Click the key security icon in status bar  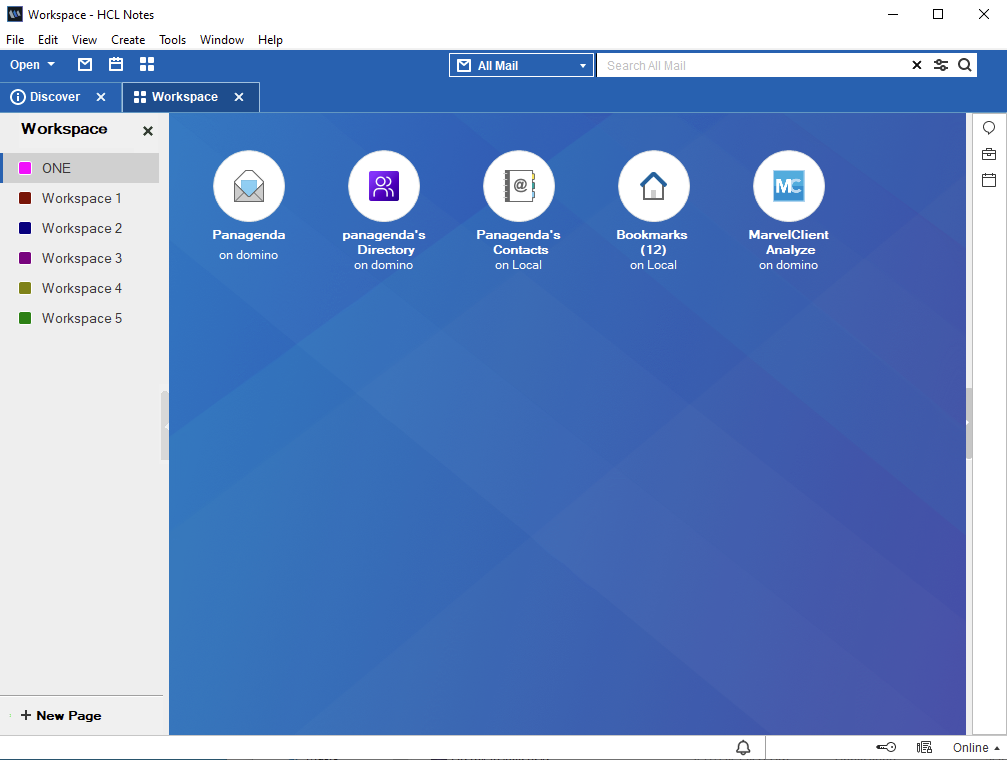(886, 747)
